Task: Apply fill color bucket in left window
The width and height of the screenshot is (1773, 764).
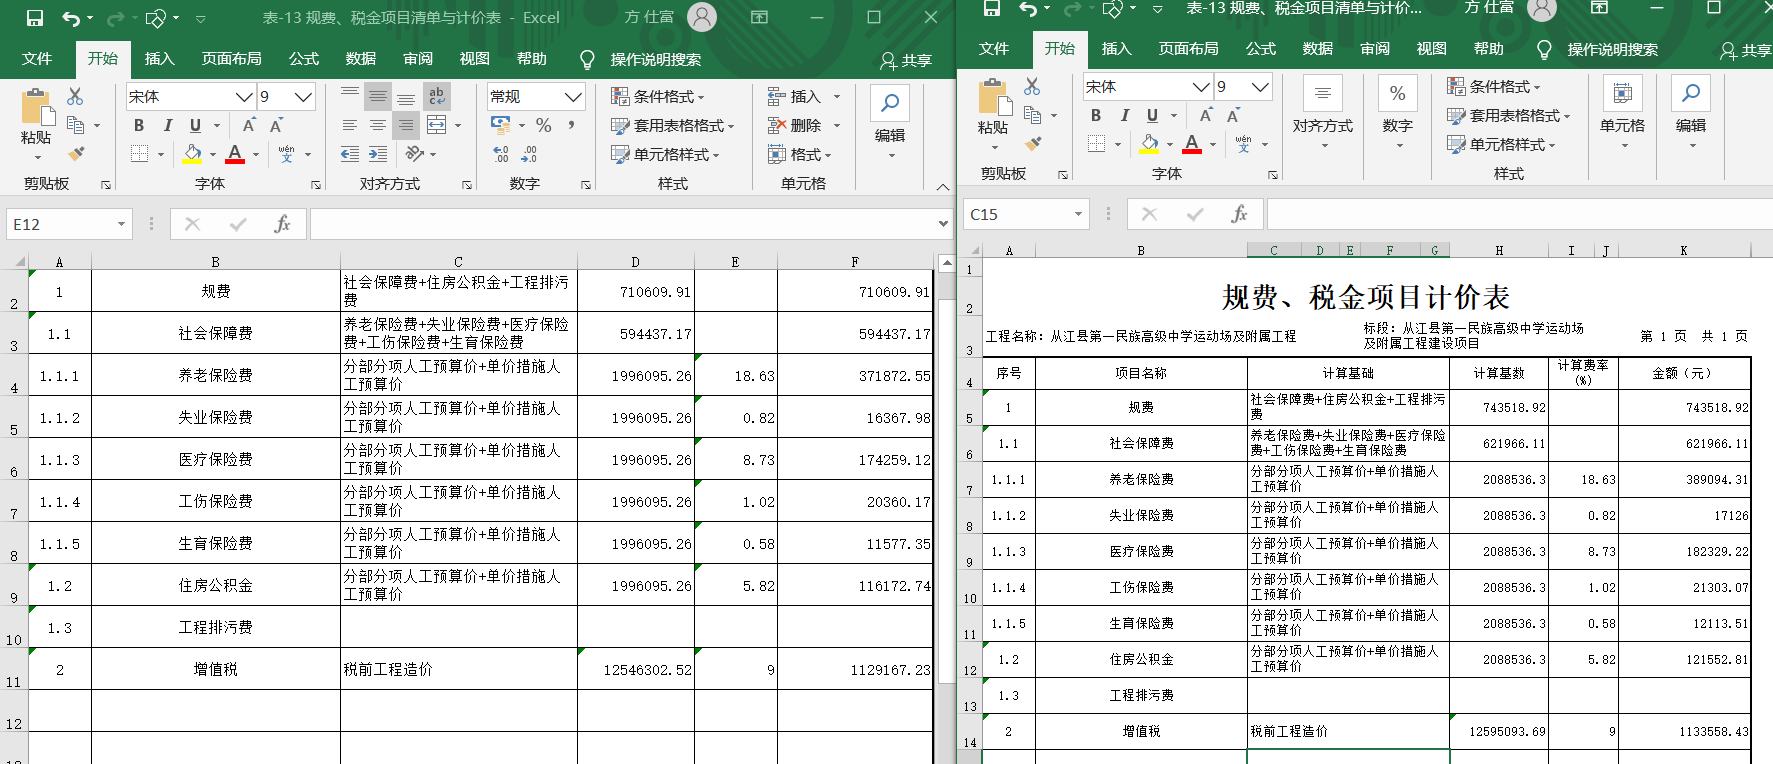Action: 192,154
